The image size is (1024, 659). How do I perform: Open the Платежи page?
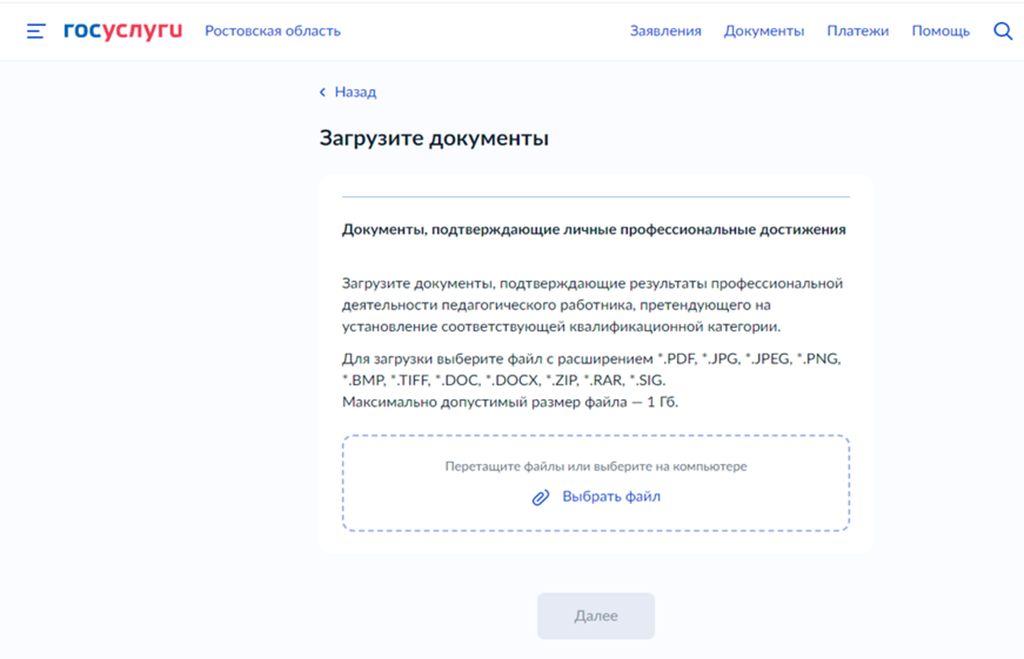click(857, 31)
